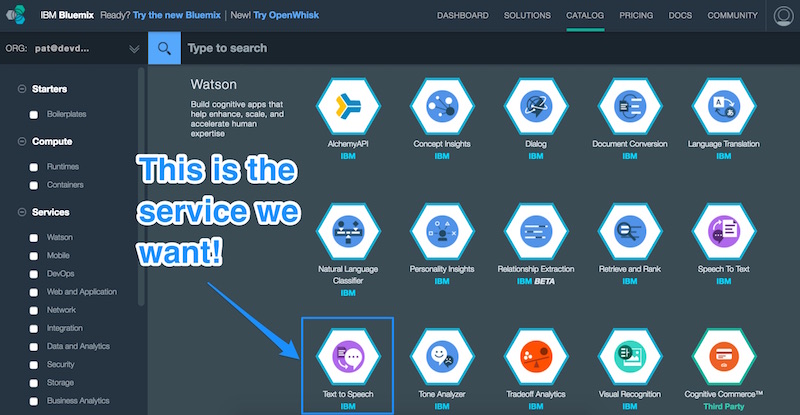Click the IBM label under AlchemyAPI

click(x=348, y=156)
